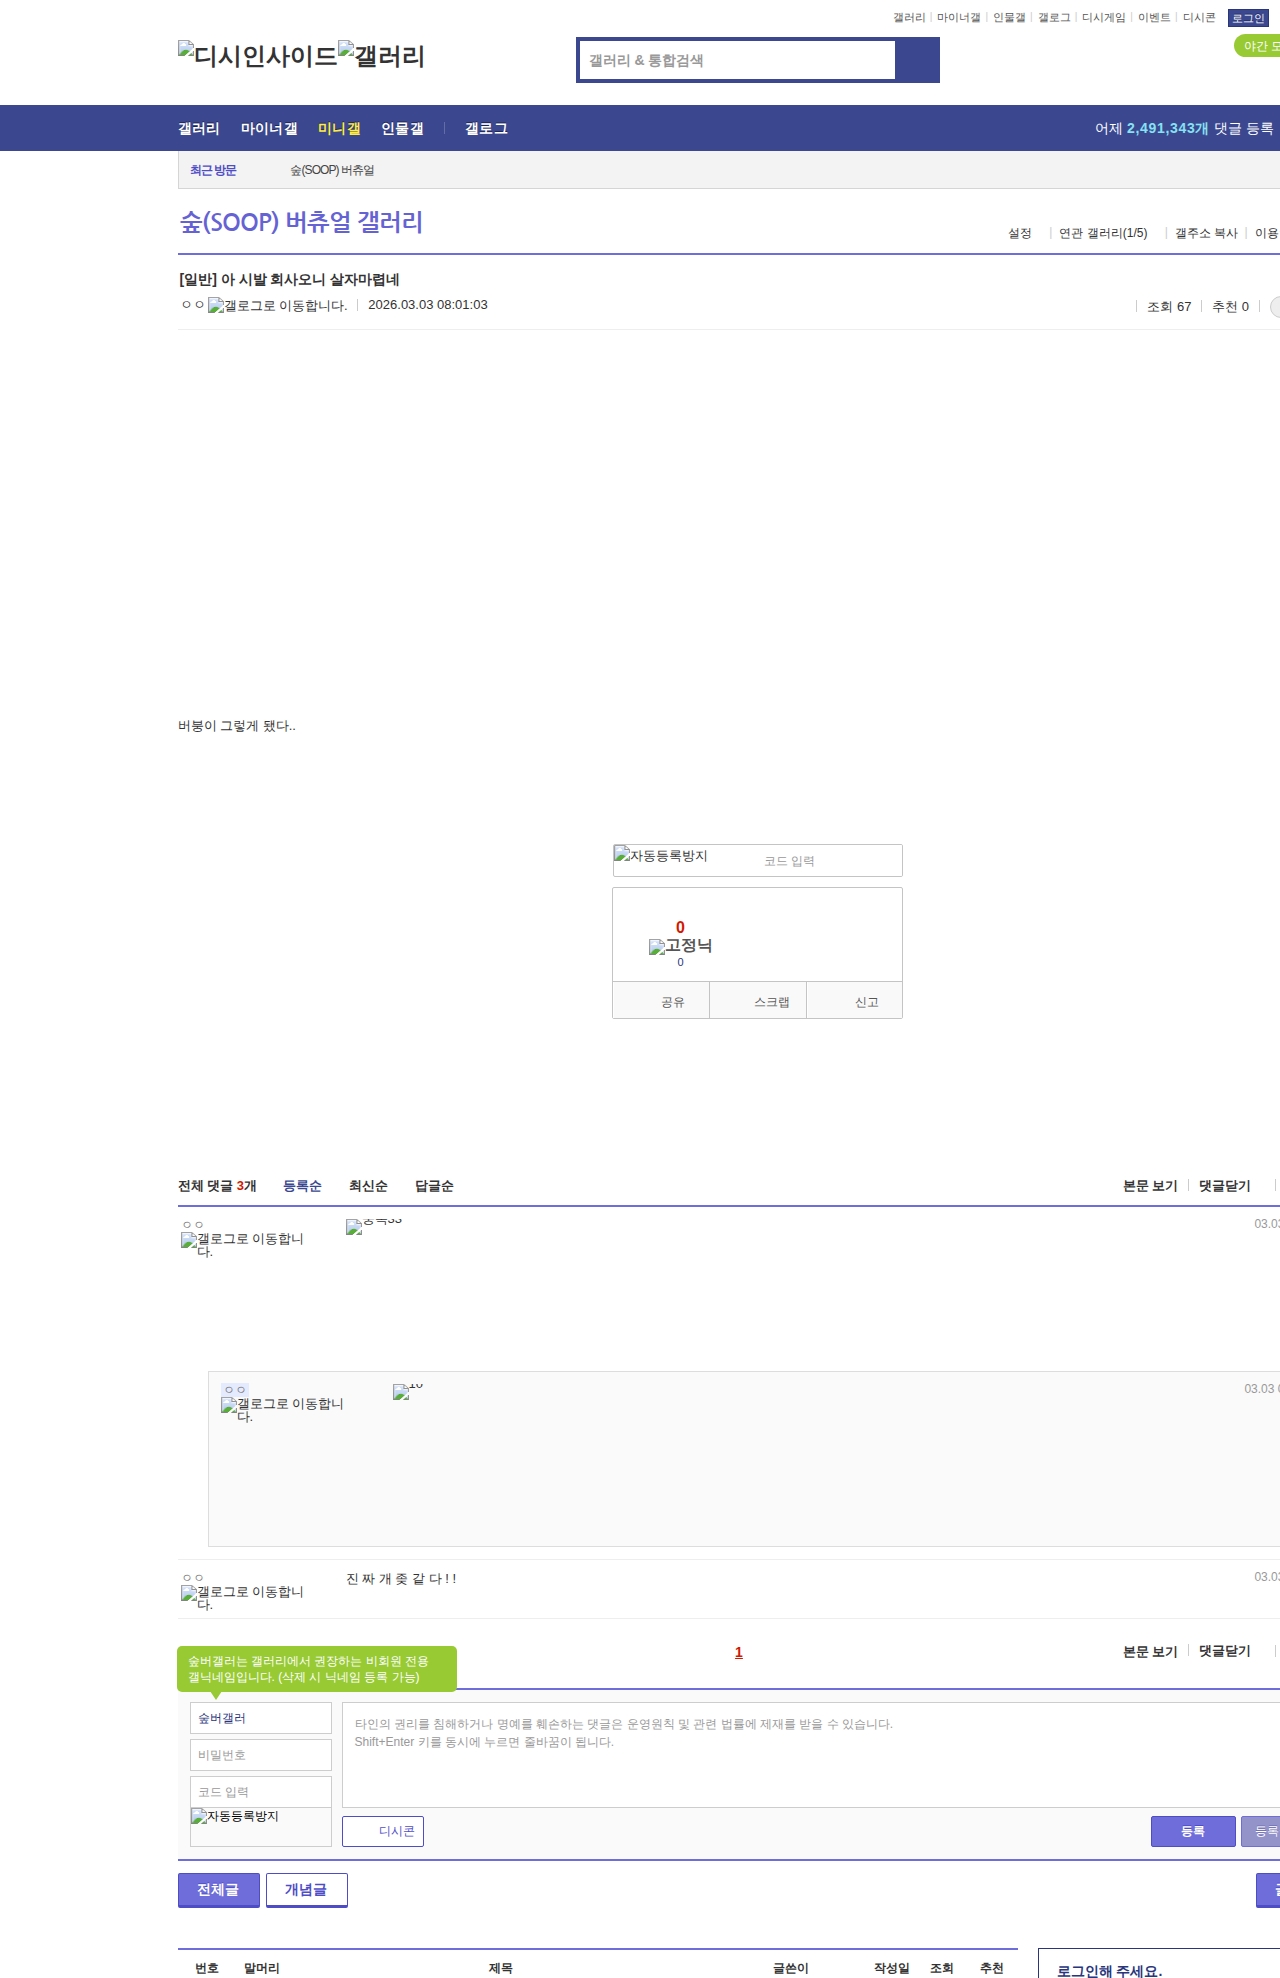The width and height of the screenshot is (1280, 1978).
Task: Toggle 야간 모드 night mode
Action: click(x=1258, y=46)
